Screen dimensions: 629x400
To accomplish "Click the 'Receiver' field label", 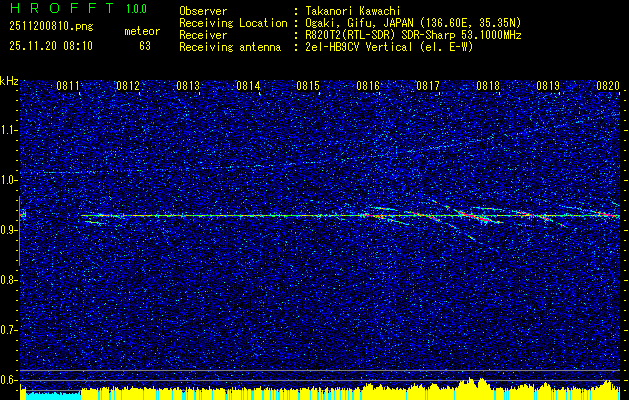I will point(203,35).
